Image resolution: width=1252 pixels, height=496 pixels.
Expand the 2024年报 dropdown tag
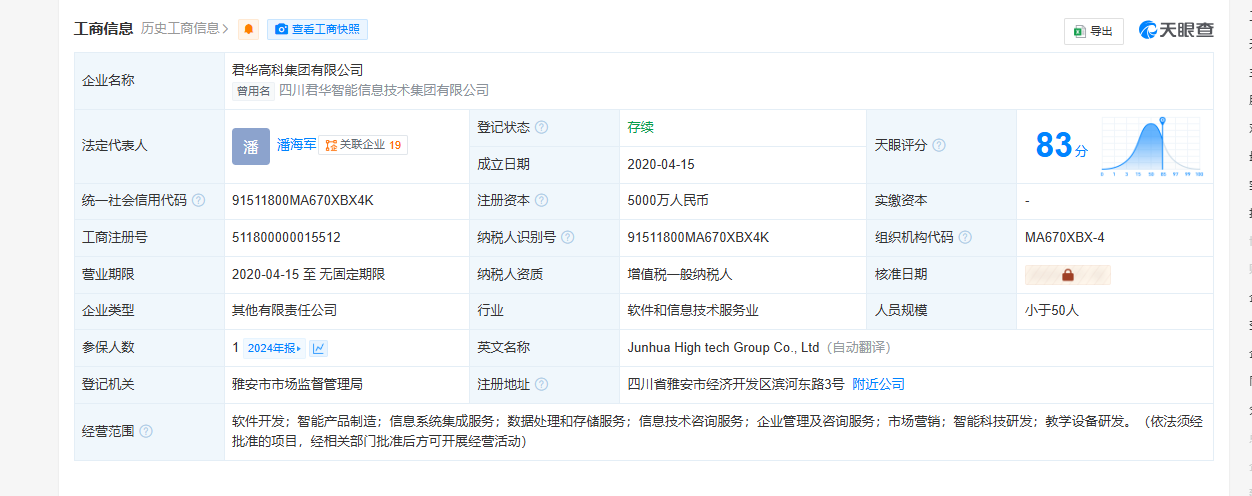[274, 348]
